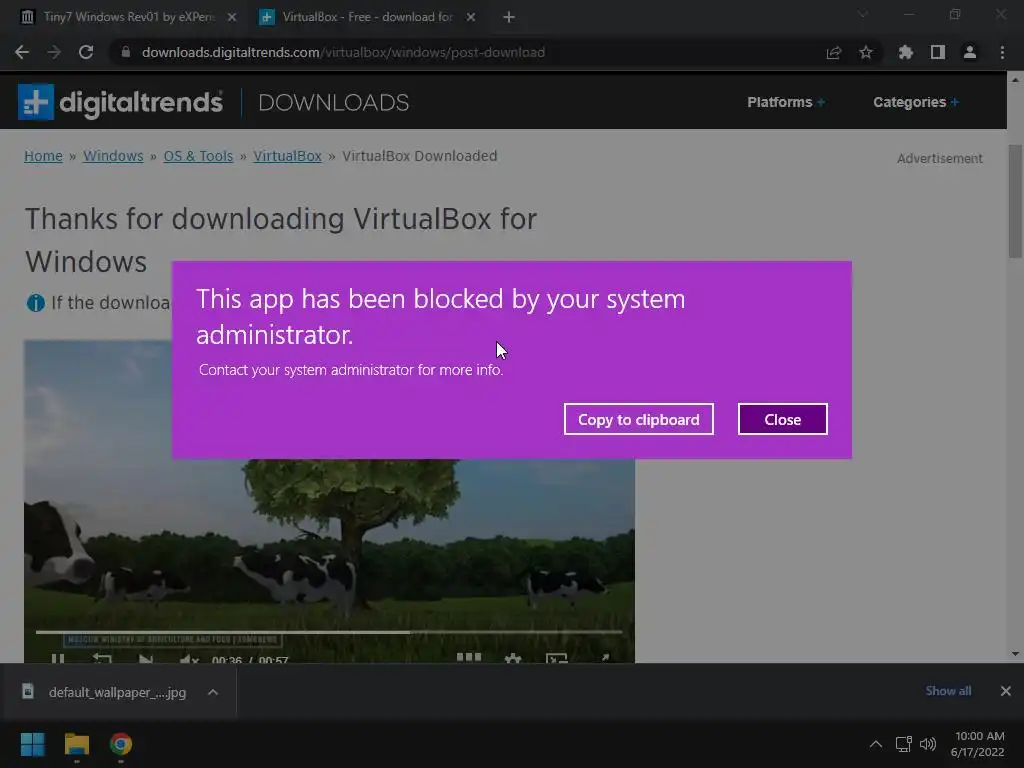This screenshot has width=1024, height=768.
Task: Reload the VirtualBox download page
Action: pyautogui.click(x=86, y=52)
